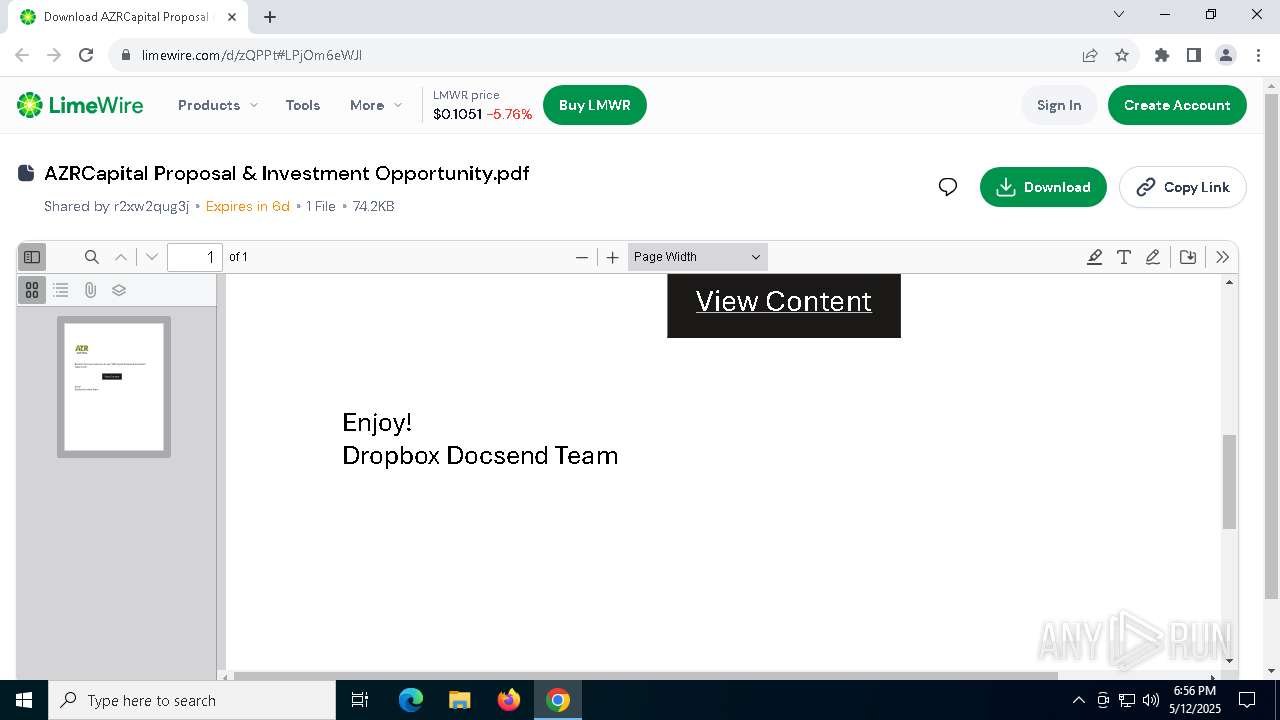Image resolution: width=1280 pixels, height=720 pixels.
Task: Open the volume icon in tray
Action: tap(1150, 700)
